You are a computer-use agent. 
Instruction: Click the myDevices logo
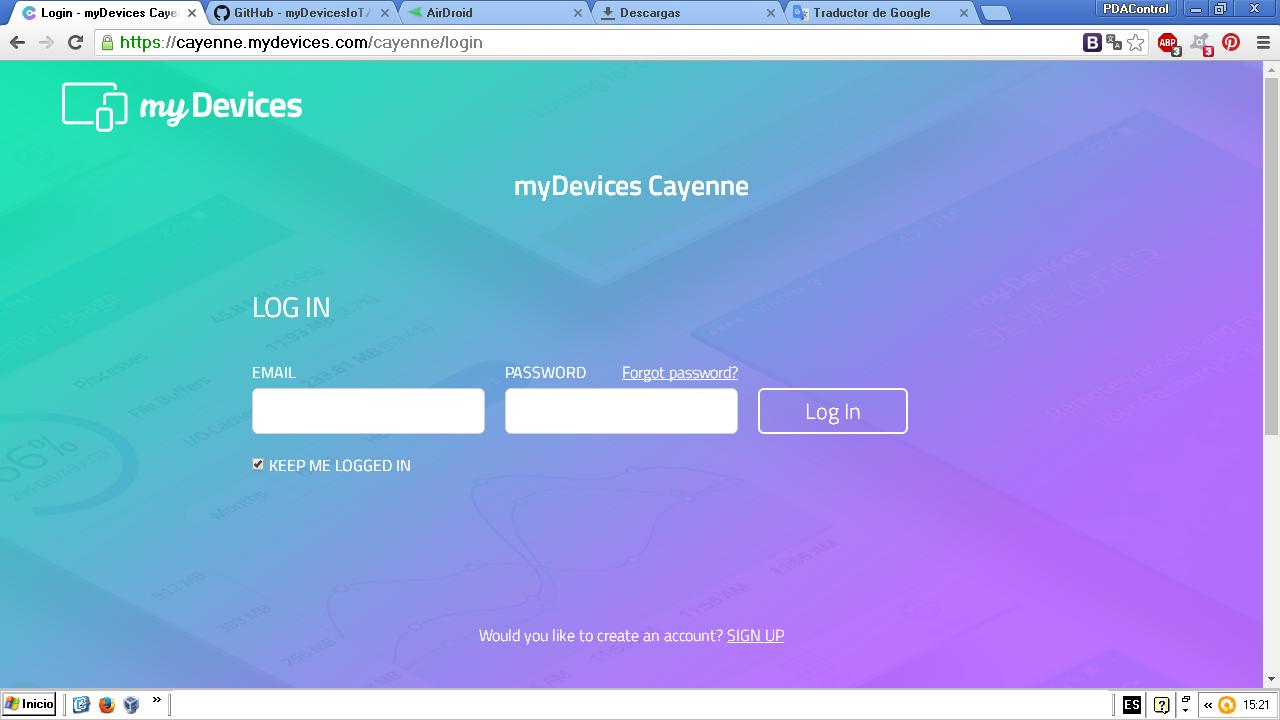pos(182,106)
